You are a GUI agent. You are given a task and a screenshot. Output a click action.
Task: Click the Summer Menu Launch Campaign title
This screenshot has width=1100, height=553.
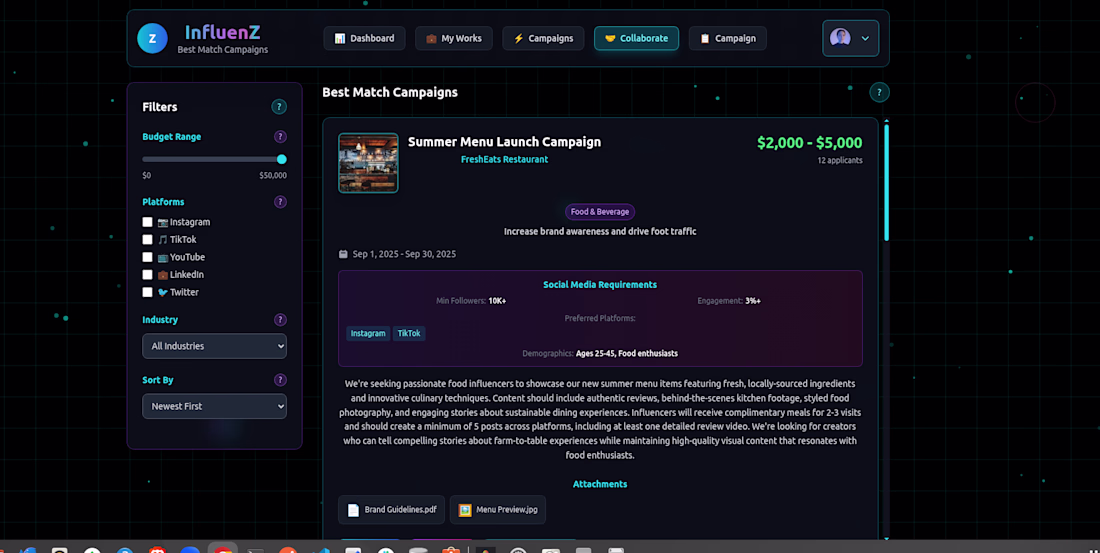[504, 142]
